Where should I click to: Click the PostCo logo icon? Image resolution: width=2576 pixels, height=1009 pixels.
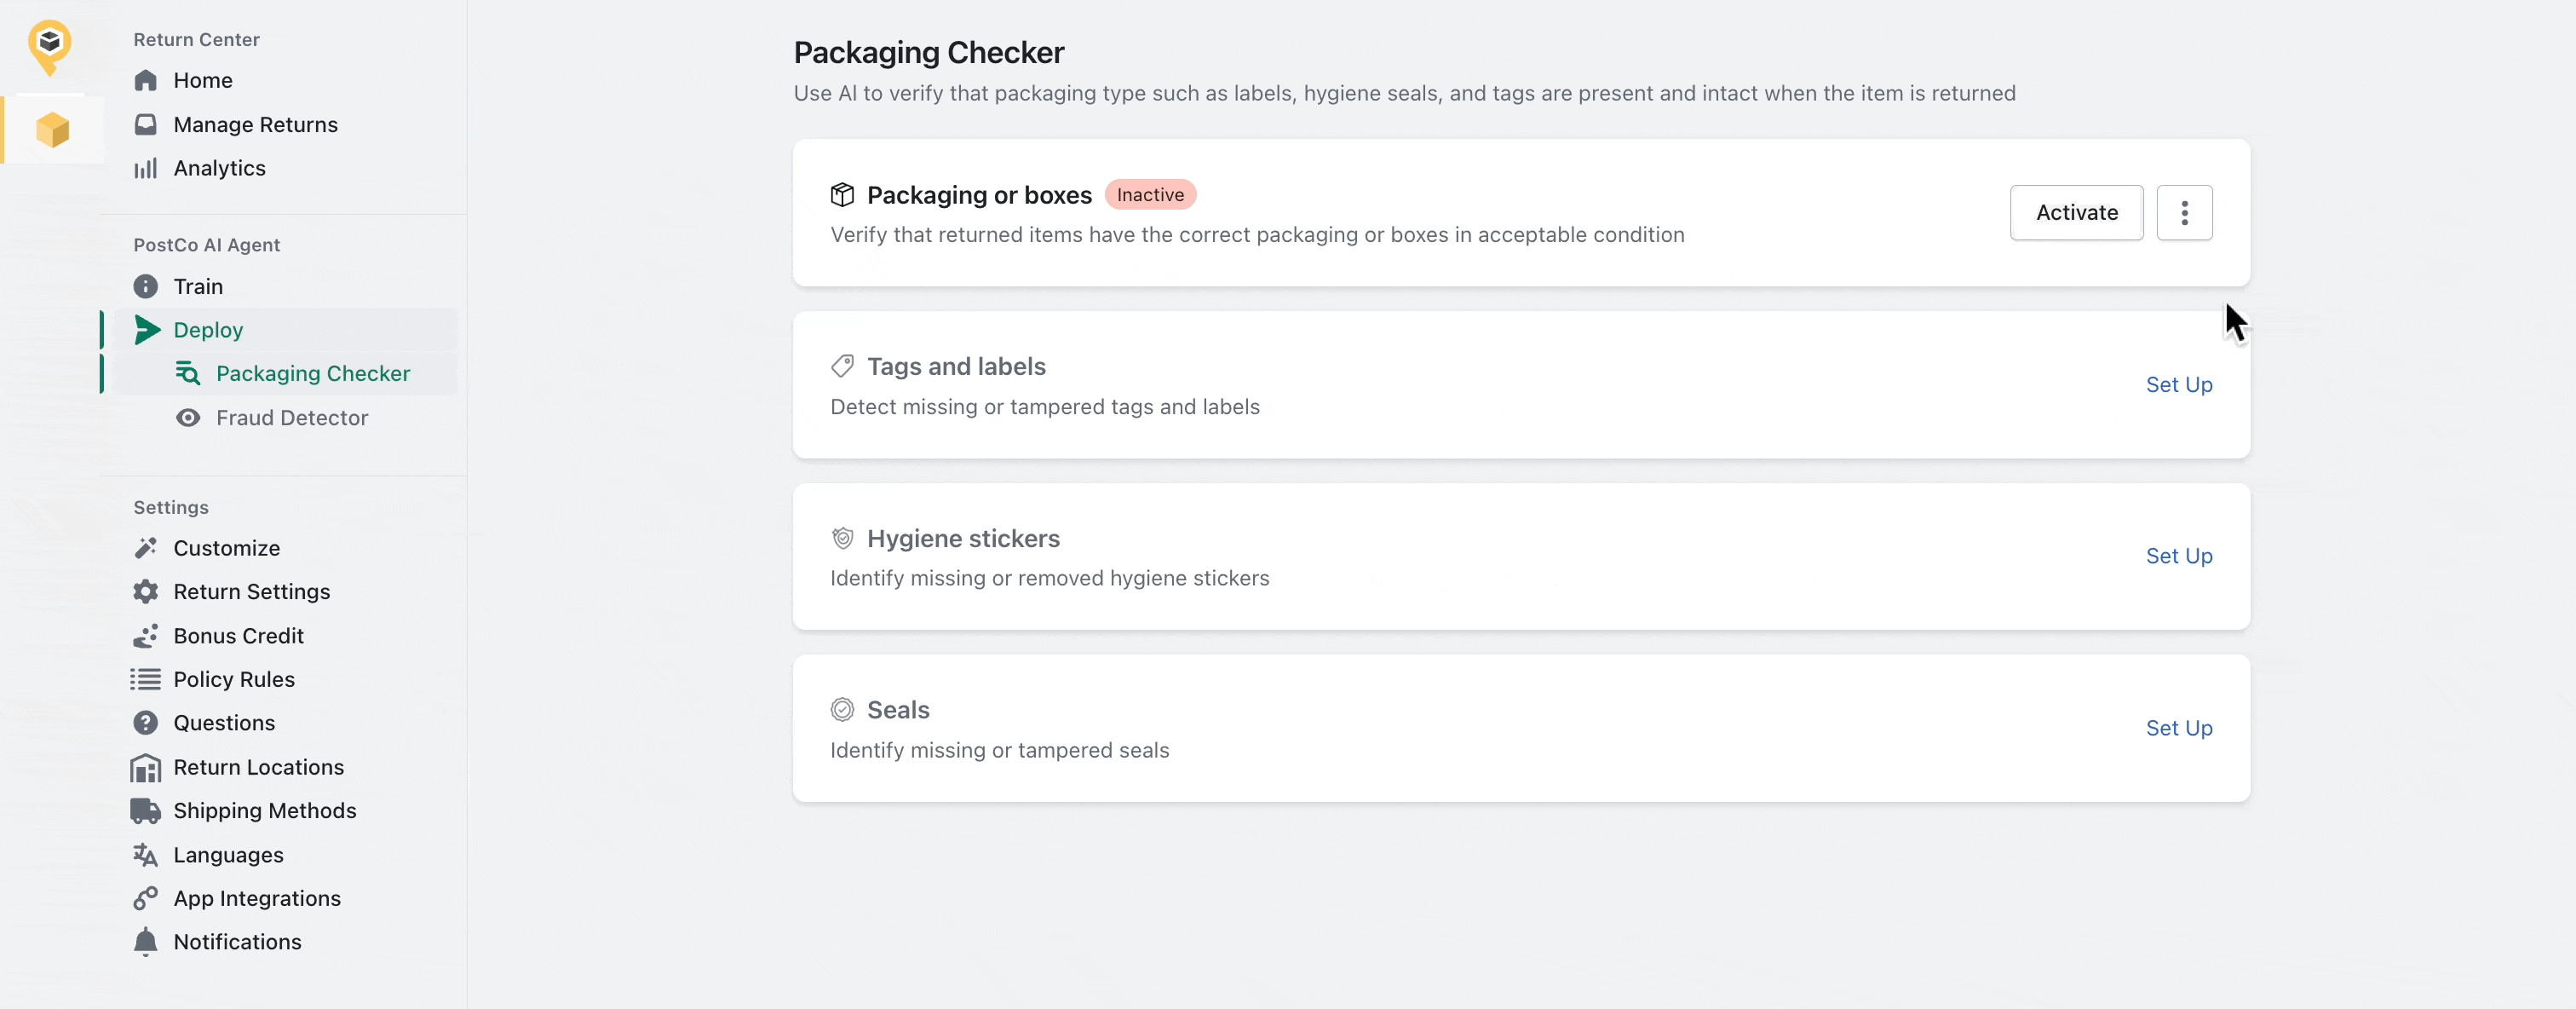click(x=49, y=47)
